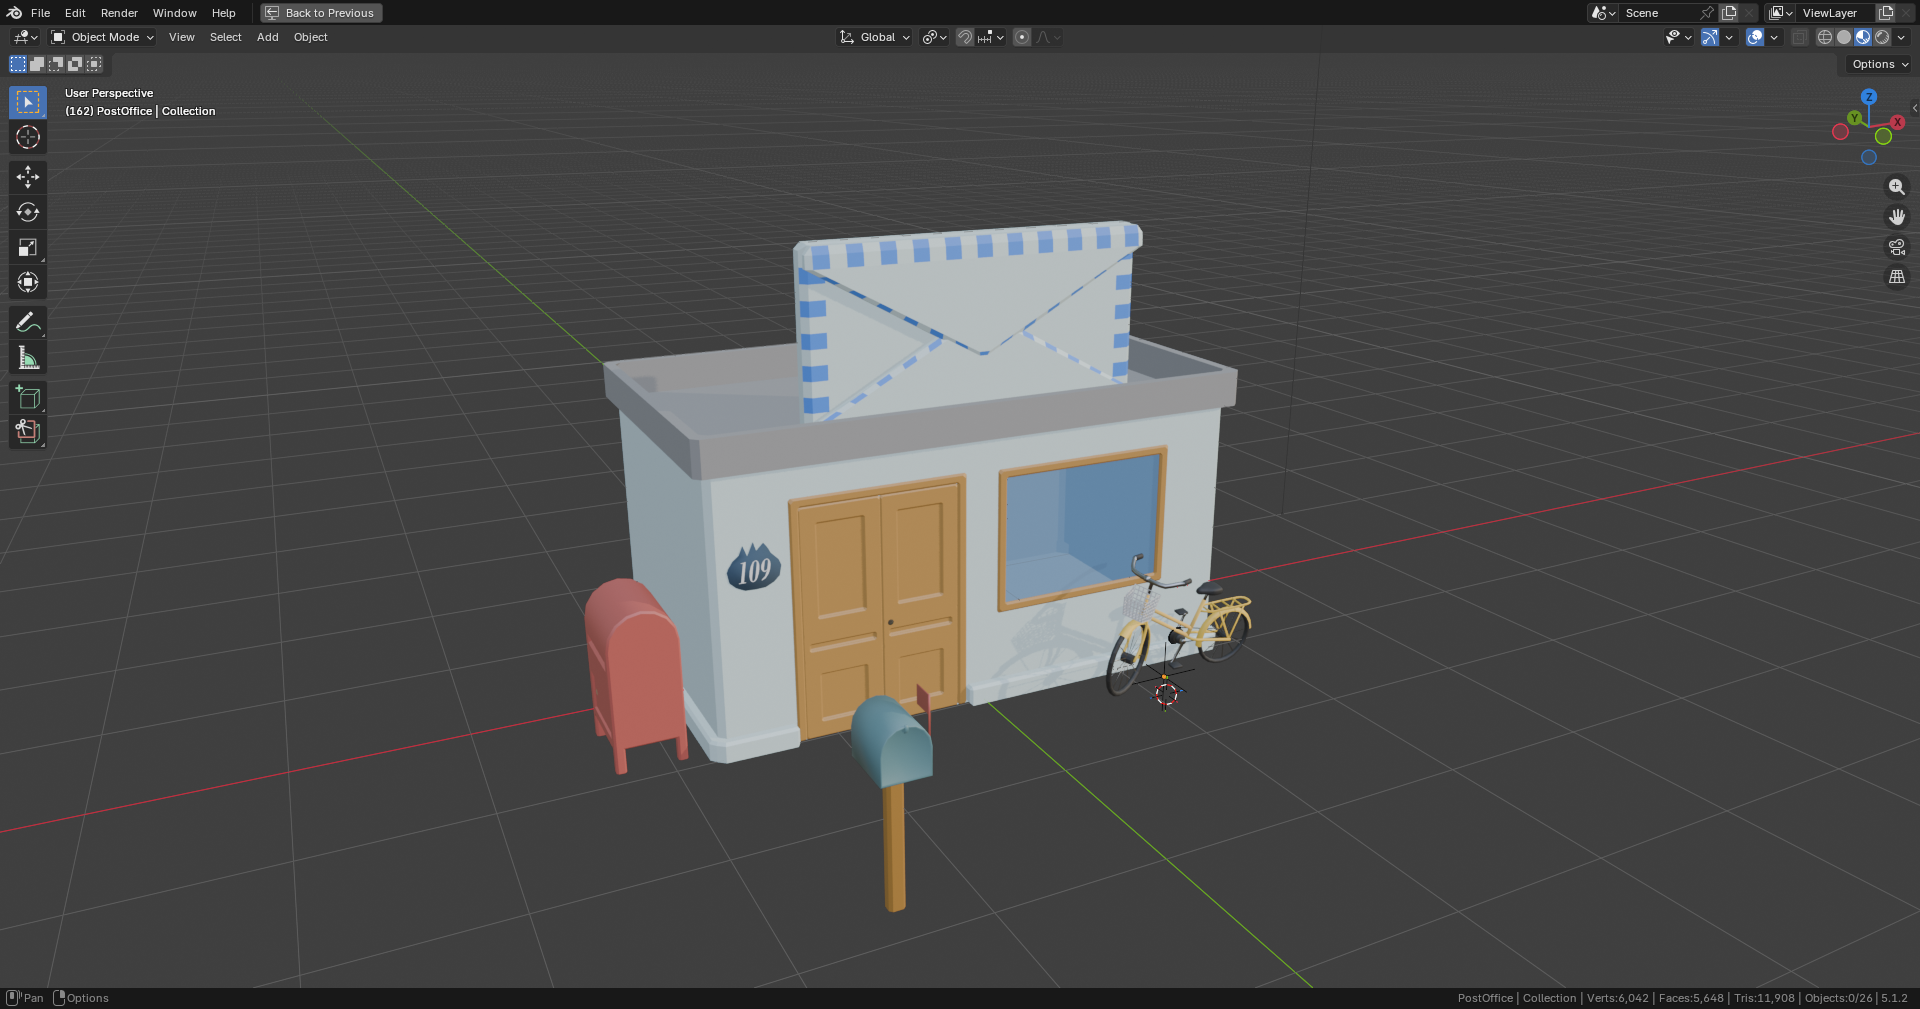Expand the overlays options dropdown arrow
Screen dimensions: 1920x1009
coord(1774,37)
